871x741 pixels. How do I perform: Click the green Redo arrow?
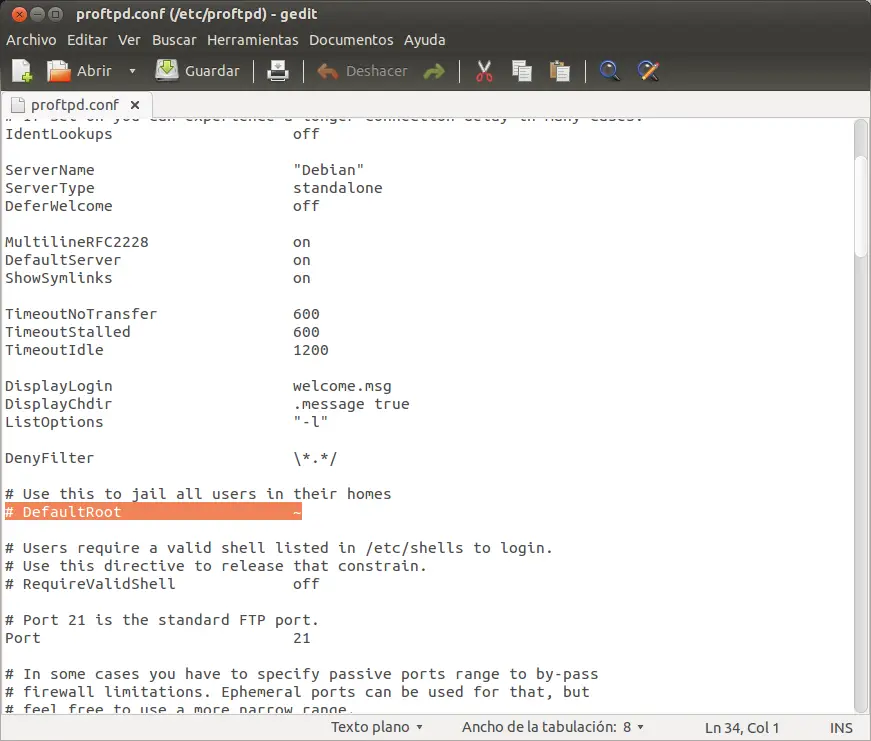(434, 71)
